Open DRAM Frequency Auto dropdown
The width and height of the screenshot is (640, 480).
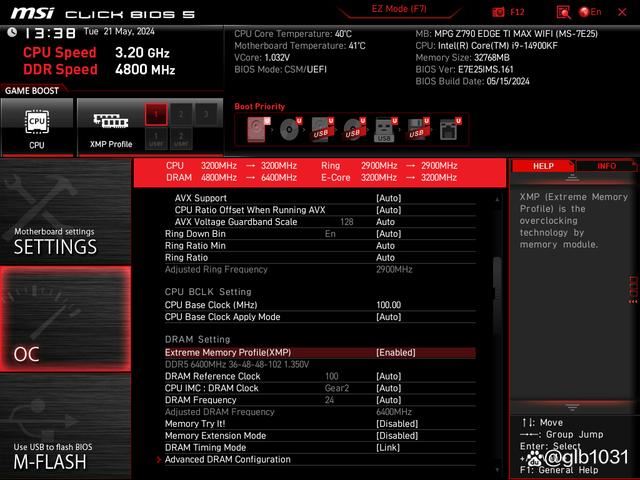pos(389,400)
